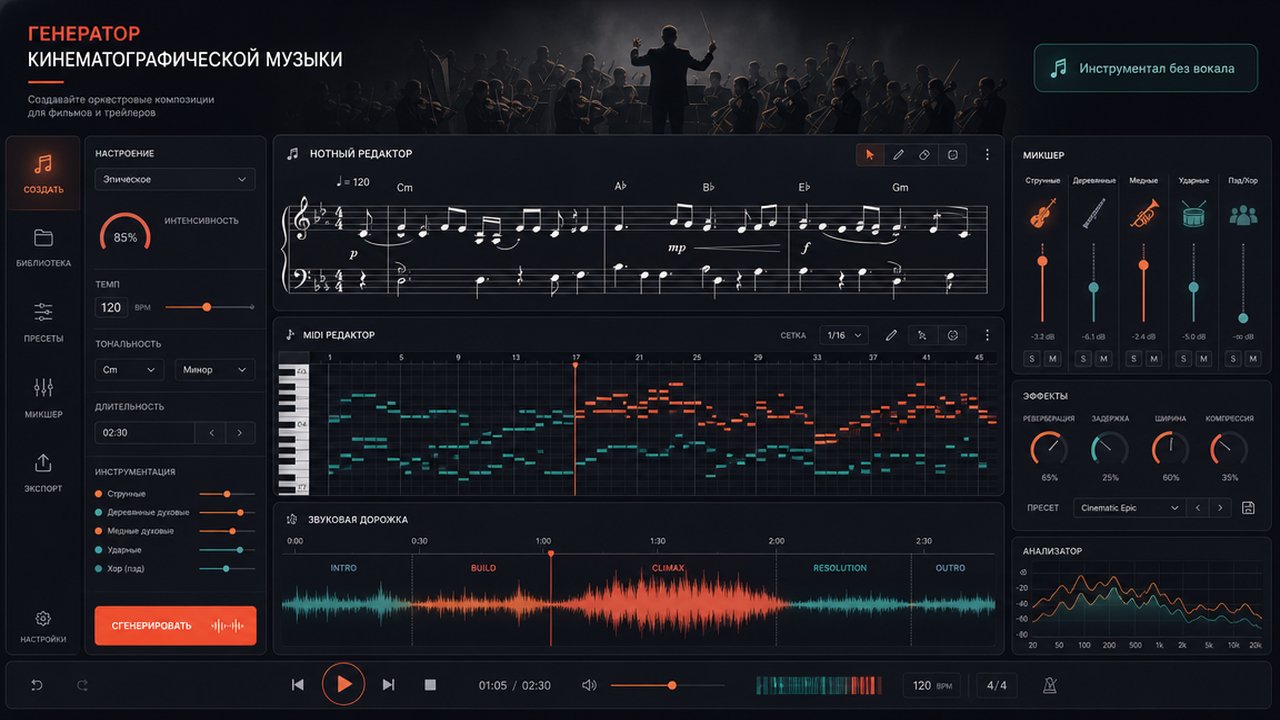Click the Длительность 02:30 field

(x=144, y=433)
